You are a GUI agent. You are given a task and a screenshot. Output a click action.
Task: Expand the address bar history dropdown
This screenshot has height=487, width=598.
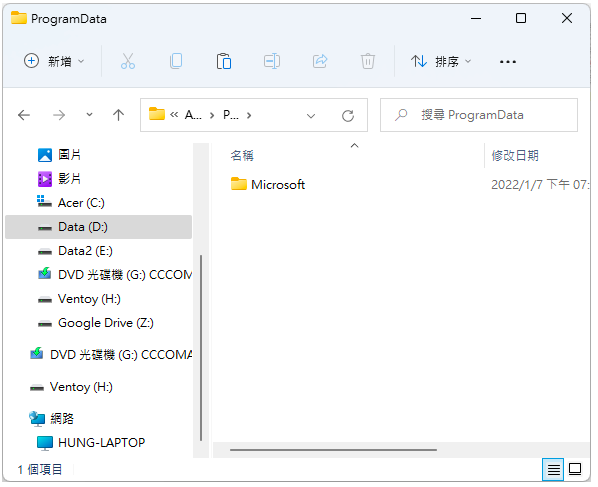point(311,116)
